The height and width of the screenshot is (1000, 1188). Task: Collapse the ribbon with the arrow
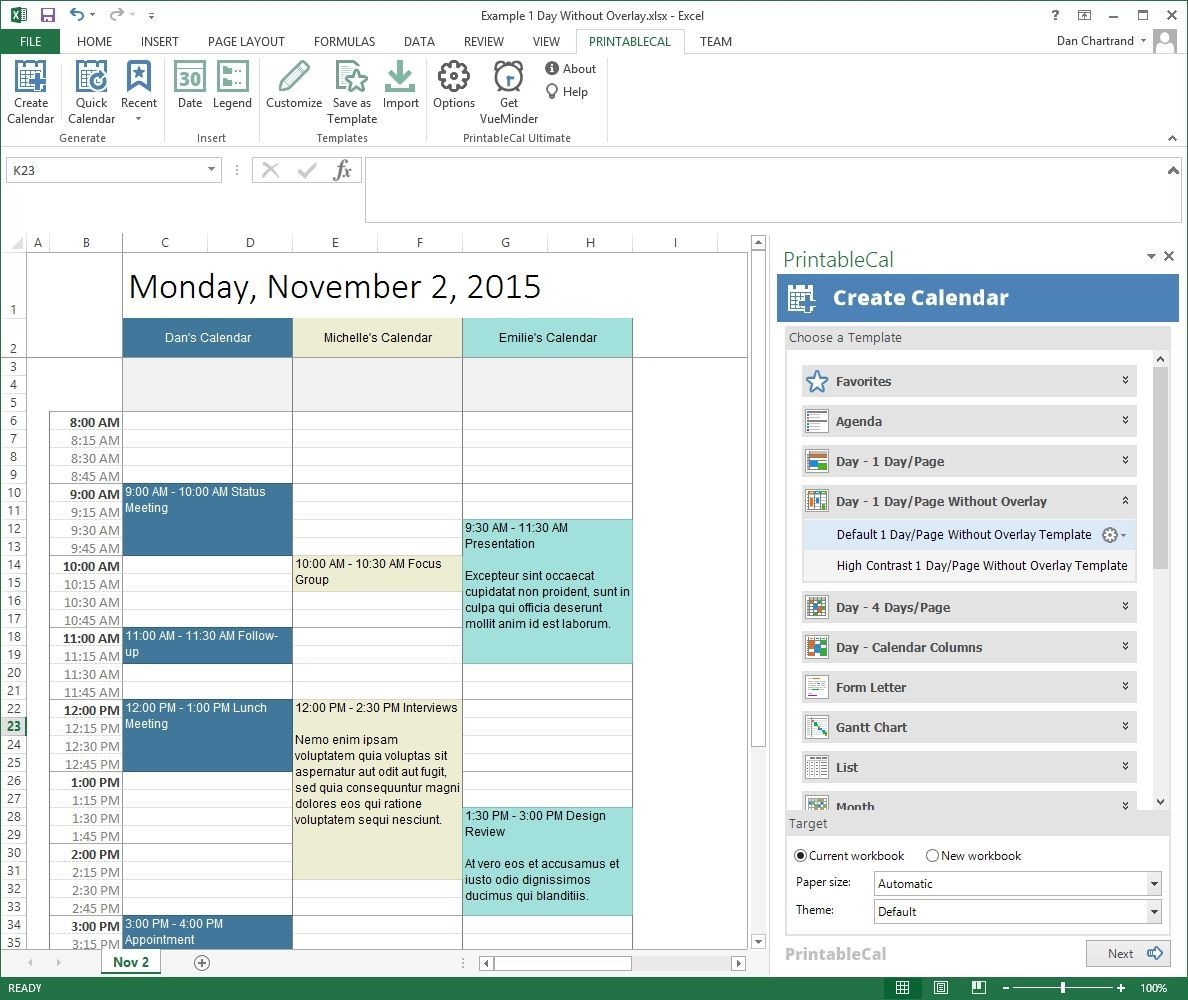click(1172, 138)
